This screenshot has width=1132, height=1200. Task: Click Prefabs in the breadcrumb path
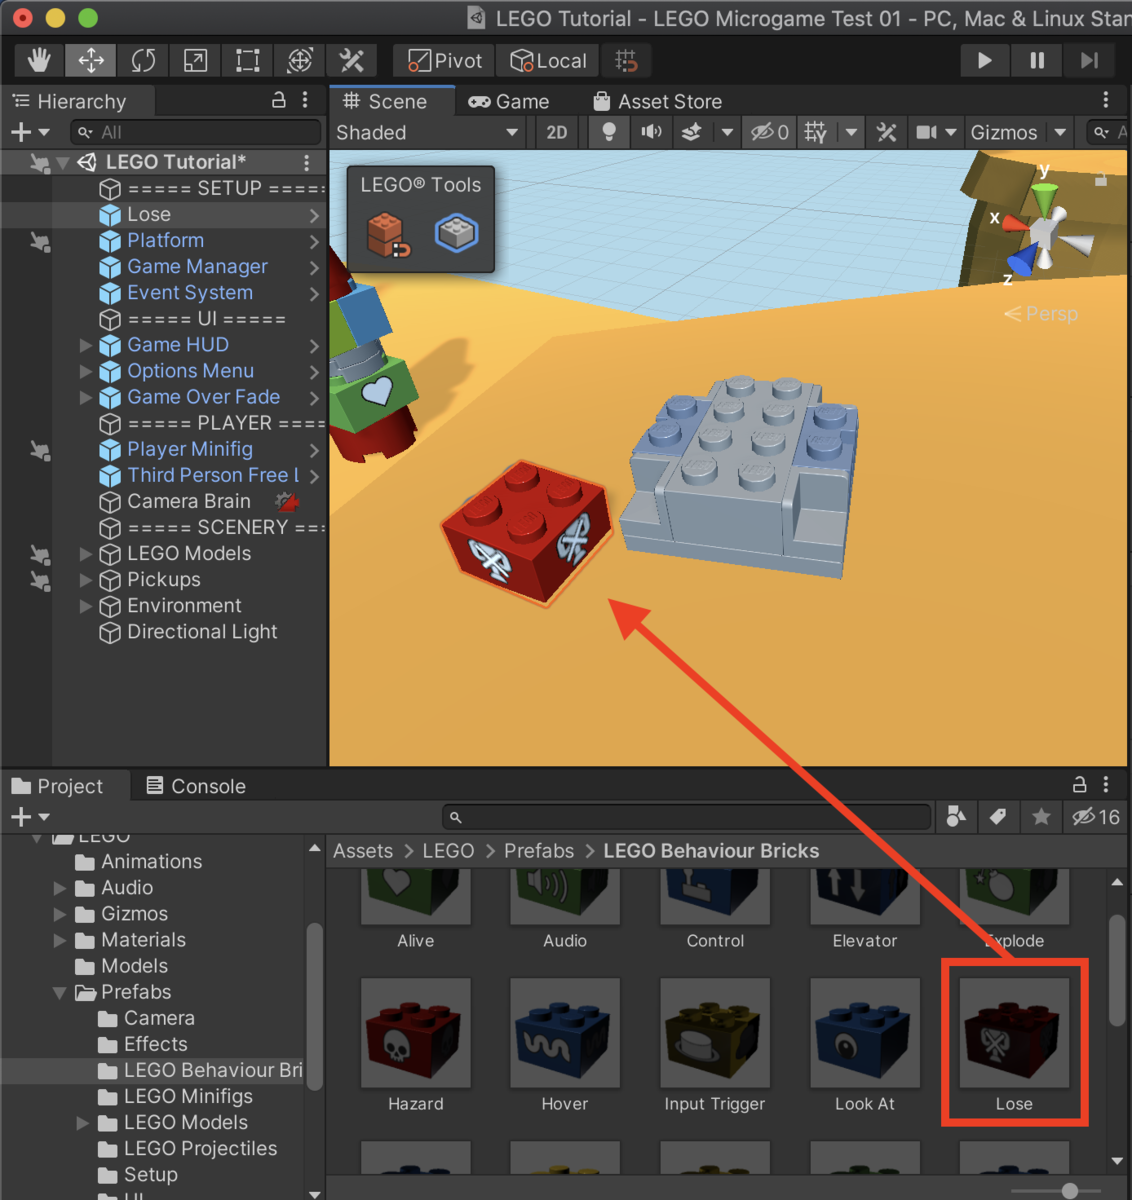(539, 851)
